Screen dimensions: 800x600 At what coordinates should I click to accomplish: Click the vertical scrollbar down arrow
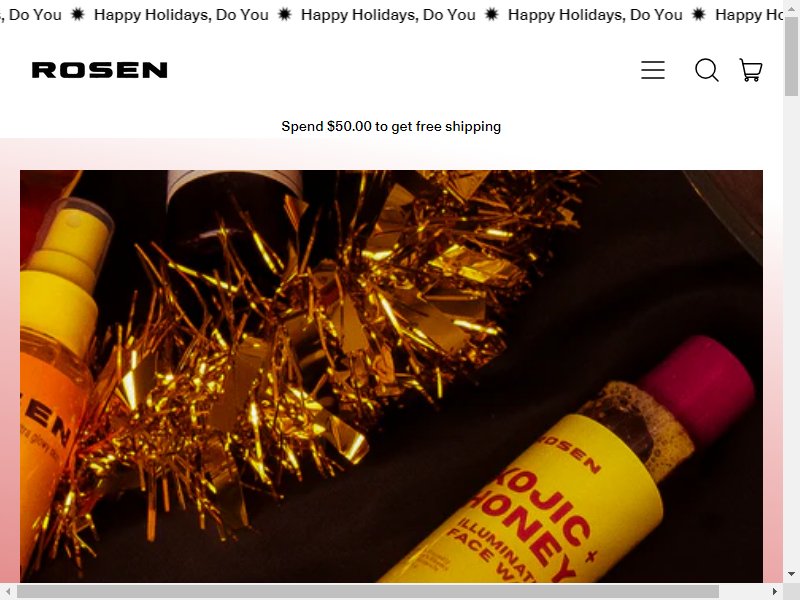pos(791,574)
